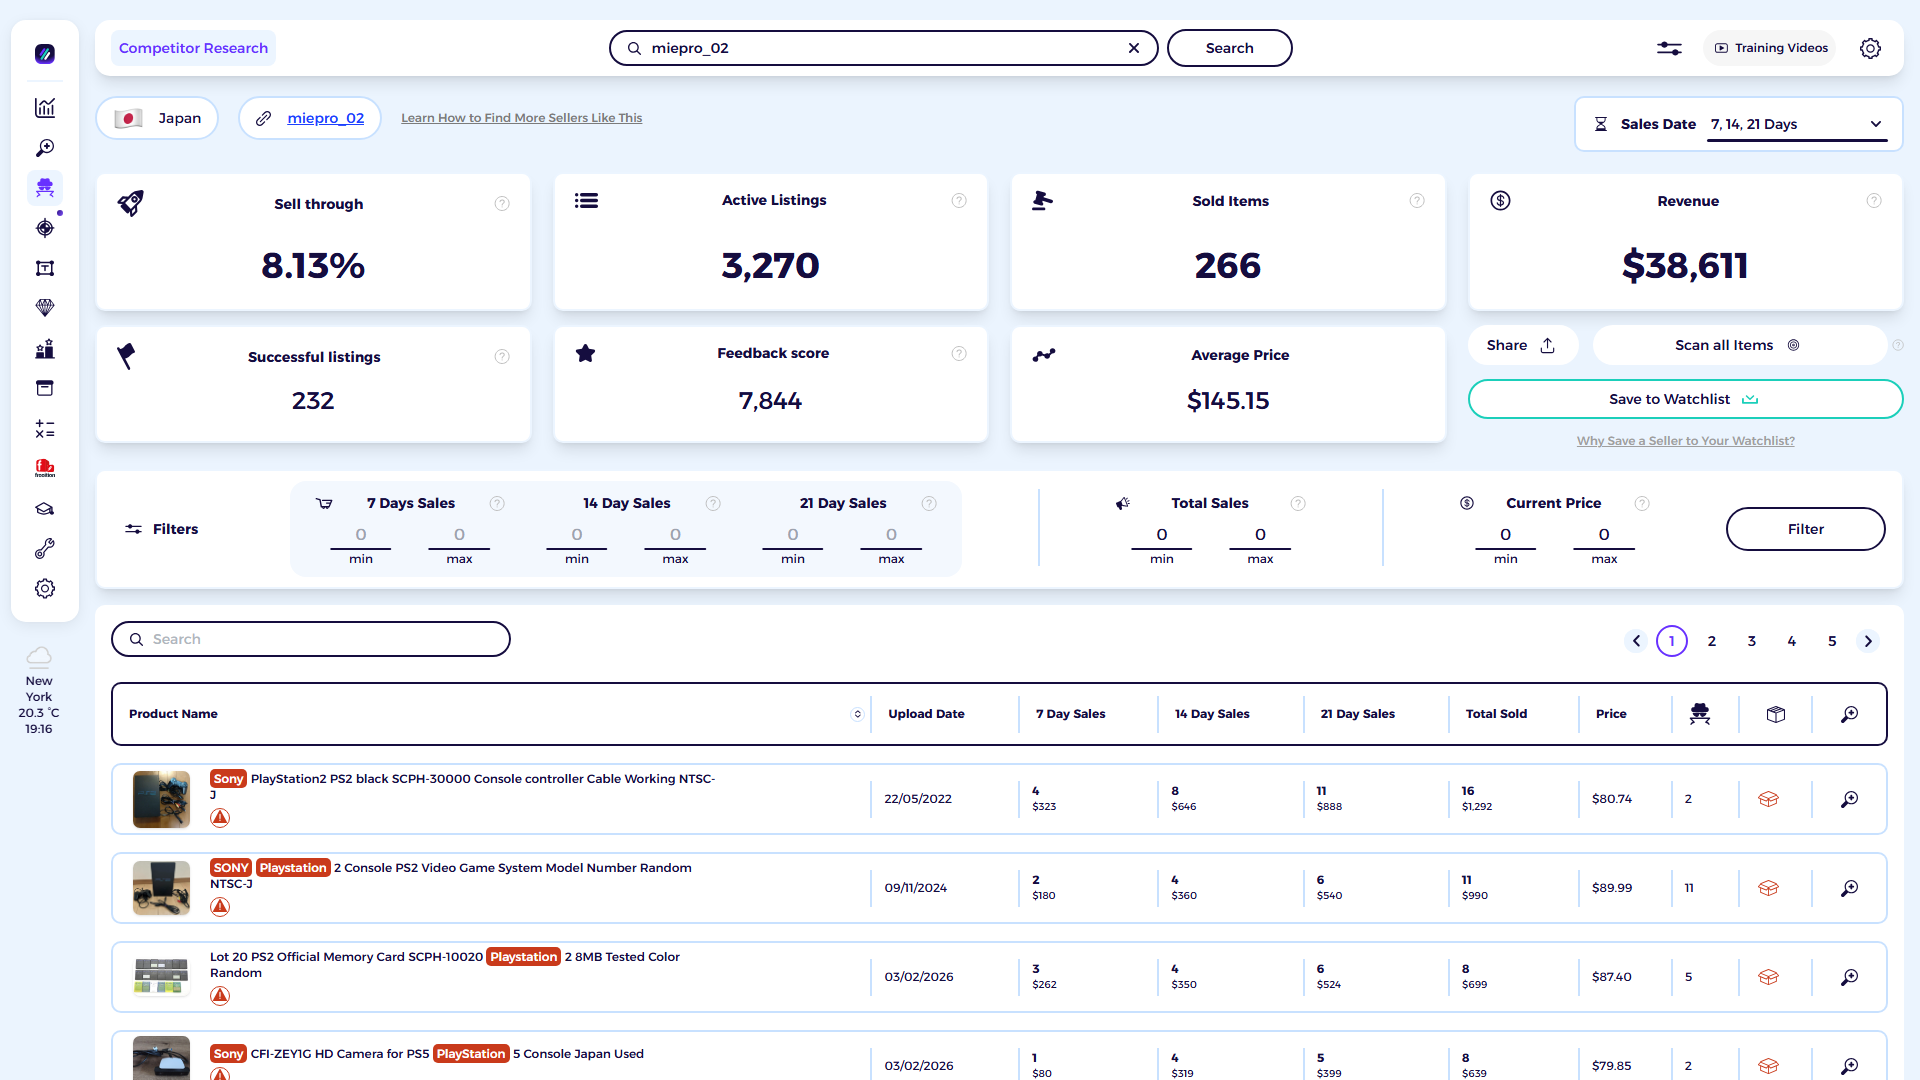Go to results page 3
Viewport: 1920px width, 1080px height.
pyautogui.click(x=1752, y=641)
